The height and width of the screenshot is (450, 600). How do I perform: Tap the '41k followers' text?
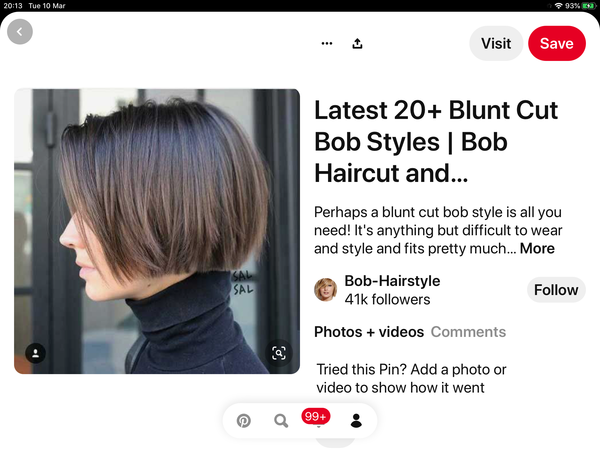387,299
